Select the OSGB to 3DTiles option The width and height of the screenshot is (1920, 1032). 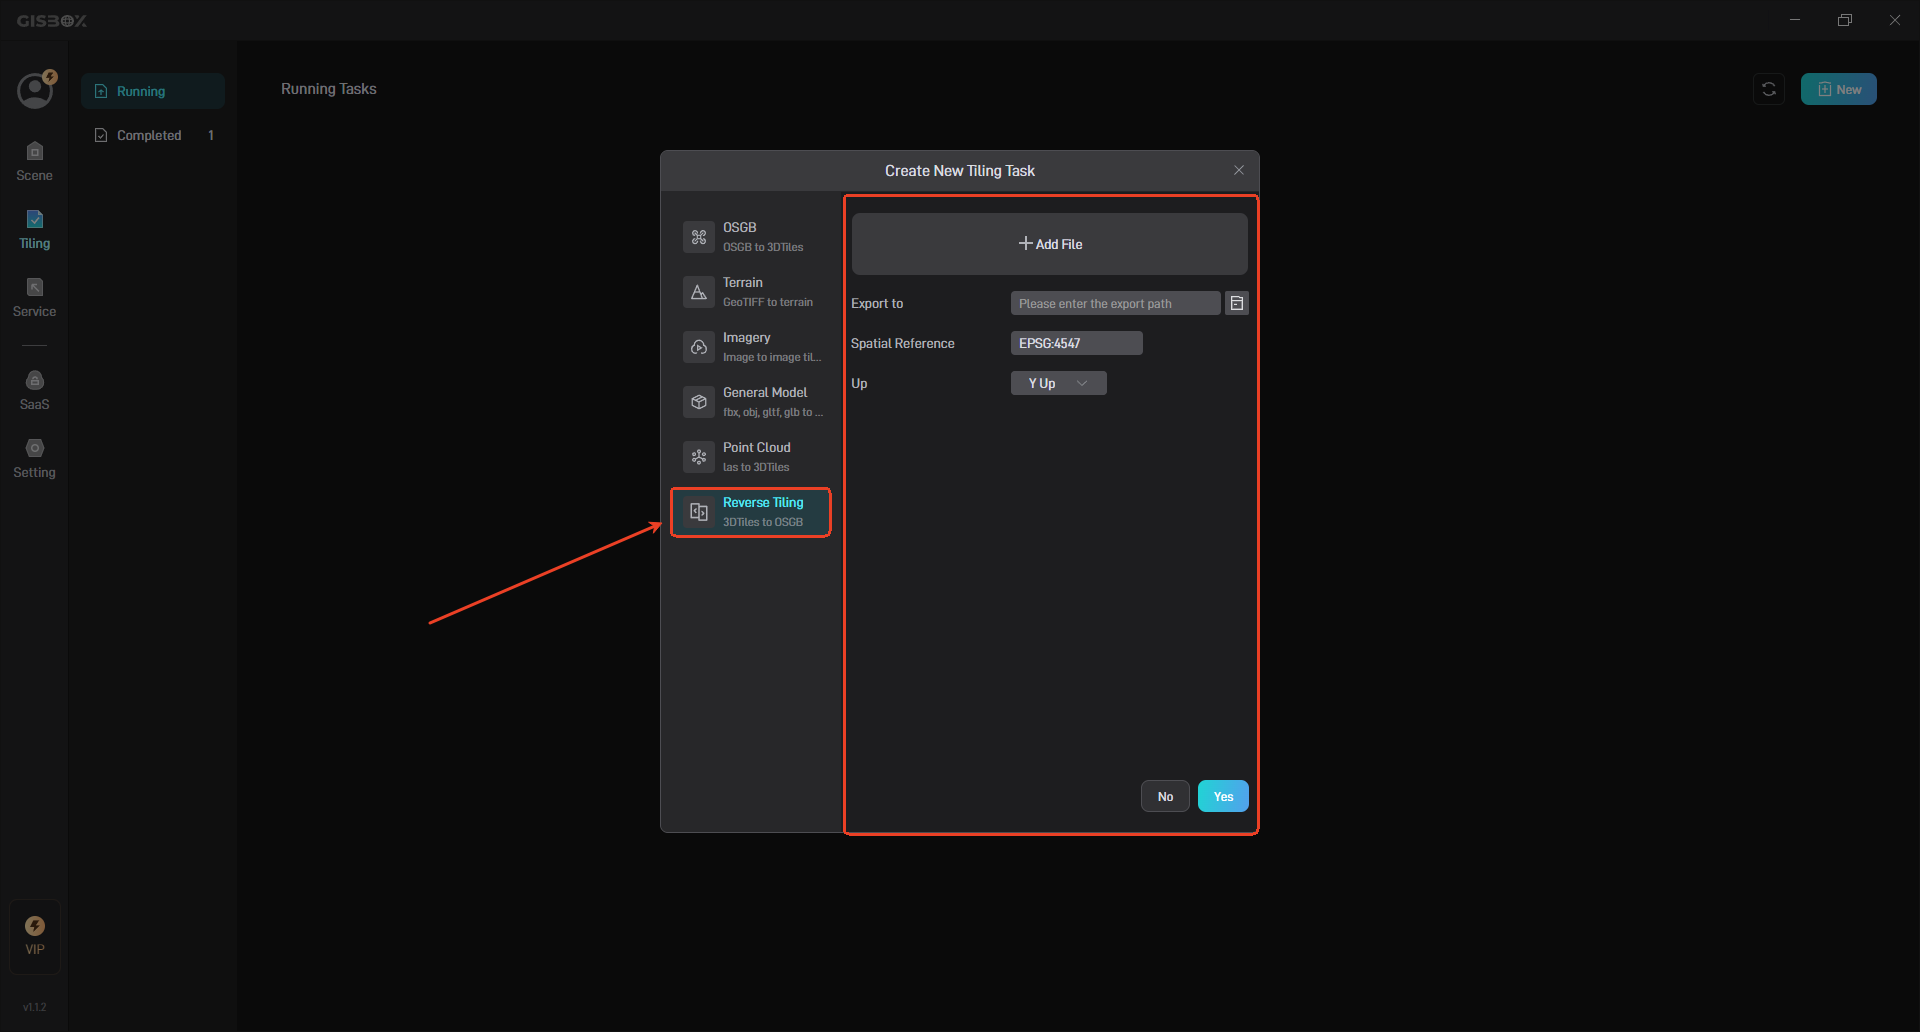(x=751, y=237)
